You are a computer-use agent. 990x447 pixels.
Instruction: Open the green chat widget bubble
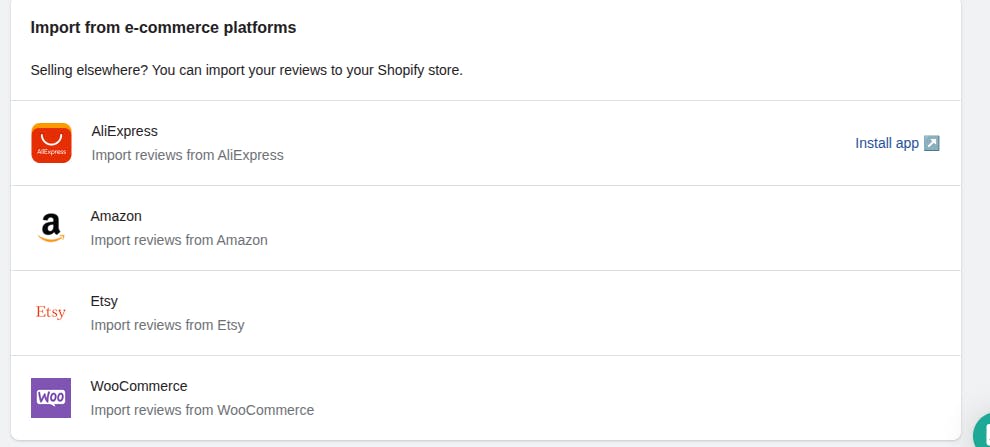pyautogui.click(x=982, y=433)
